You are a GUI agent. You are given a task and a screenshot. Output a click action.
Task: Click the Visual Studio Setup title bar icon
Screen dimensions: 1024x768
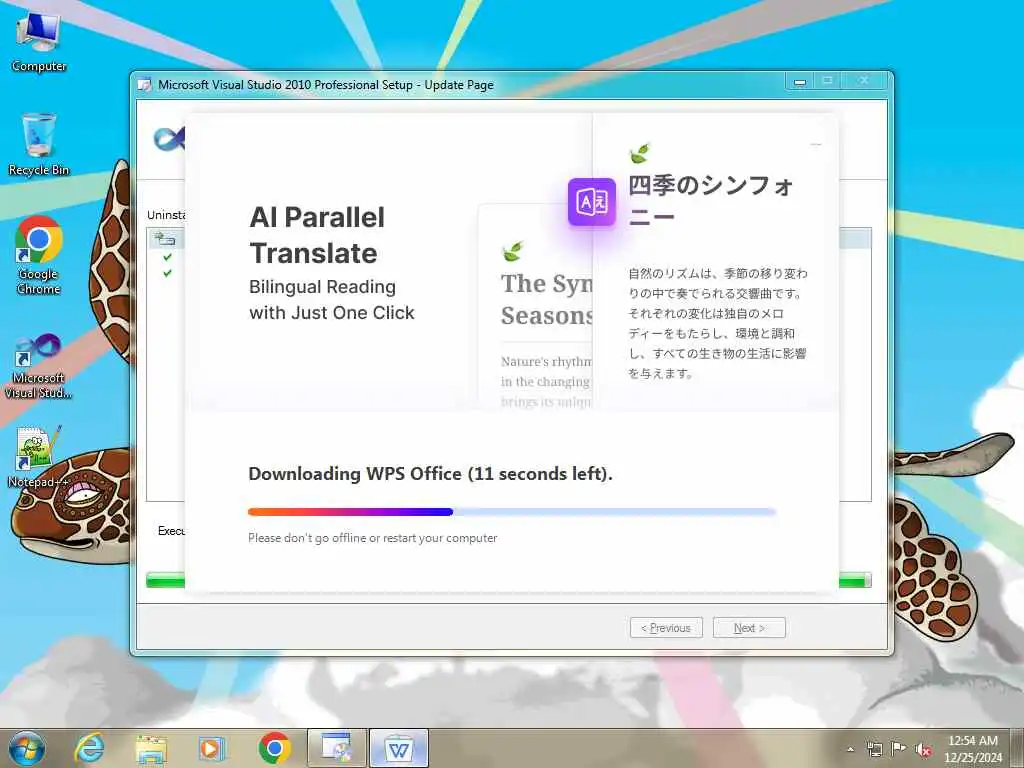pos(145,85)
